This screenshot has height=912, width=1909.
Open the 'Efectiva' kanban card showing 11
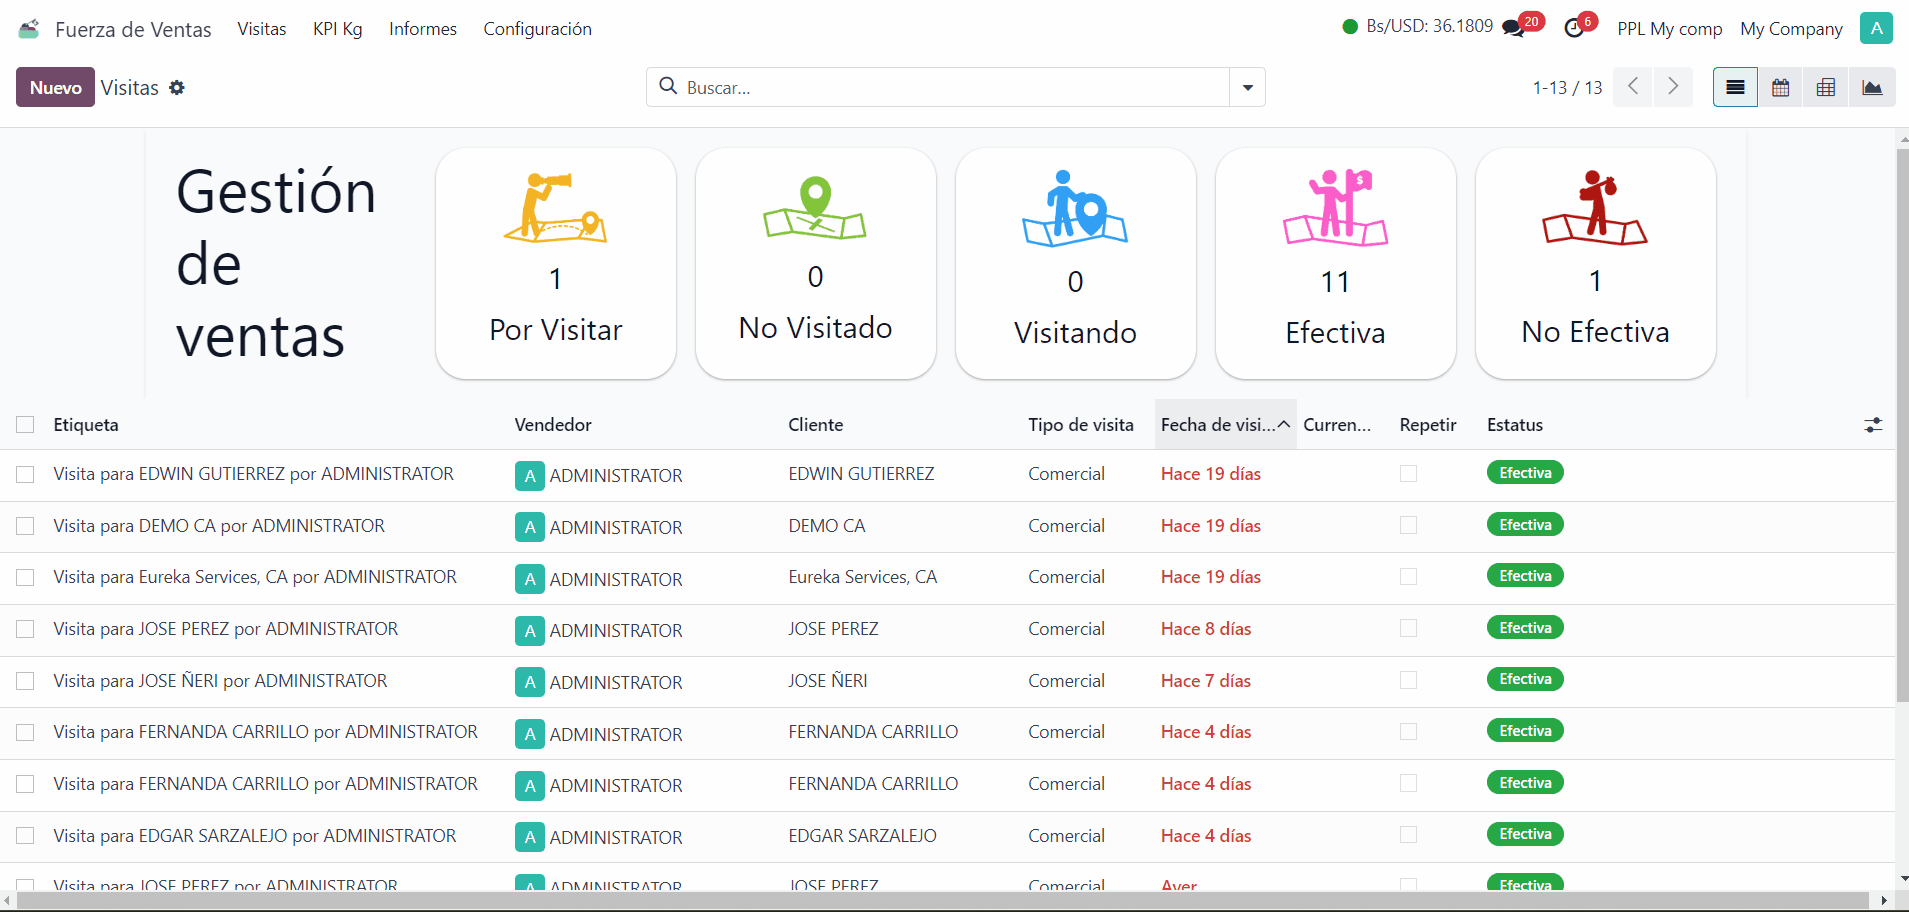1335,263
